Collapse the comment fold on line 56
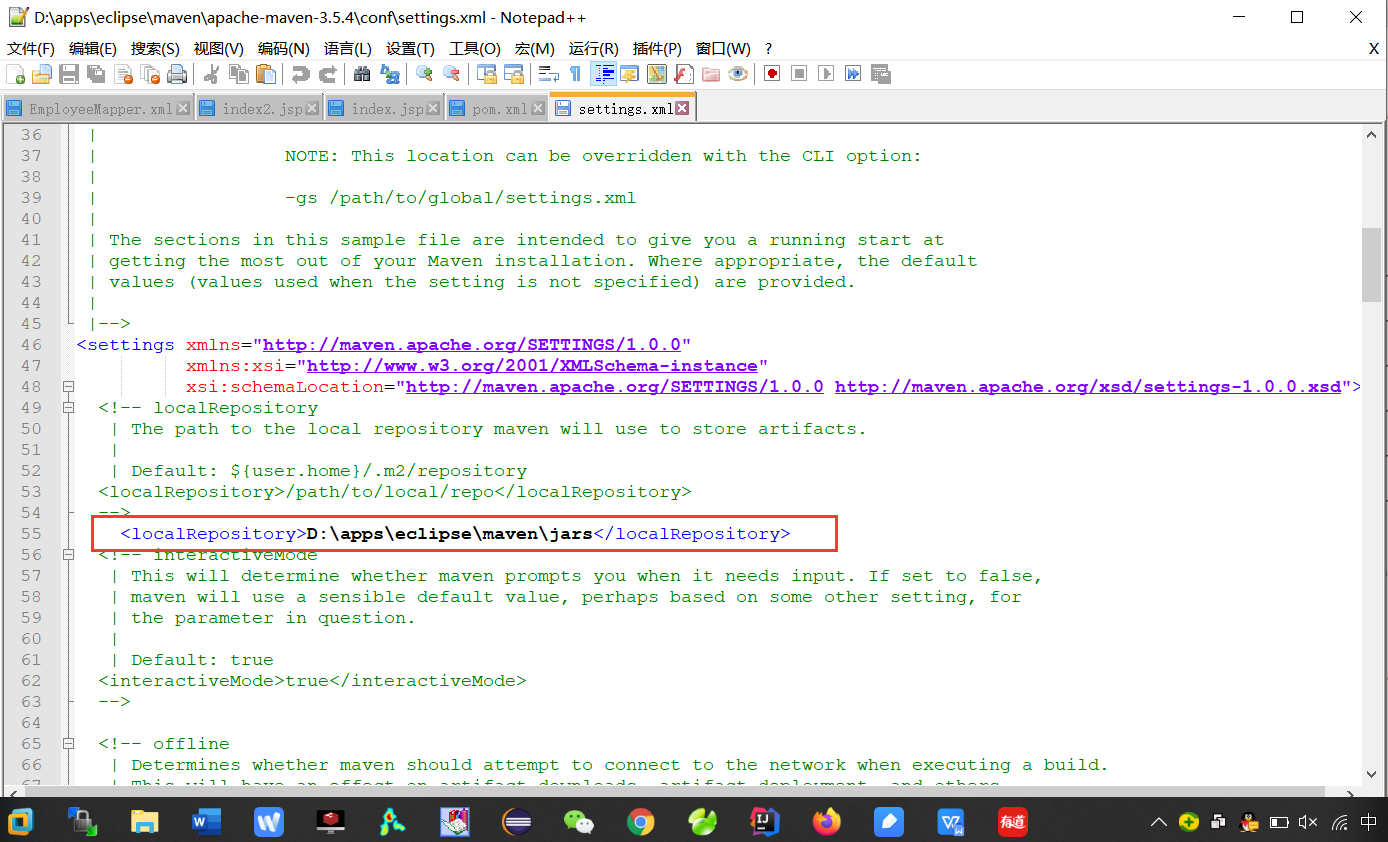Screen dimensions: 1388x842 click(x=68, y=555)
